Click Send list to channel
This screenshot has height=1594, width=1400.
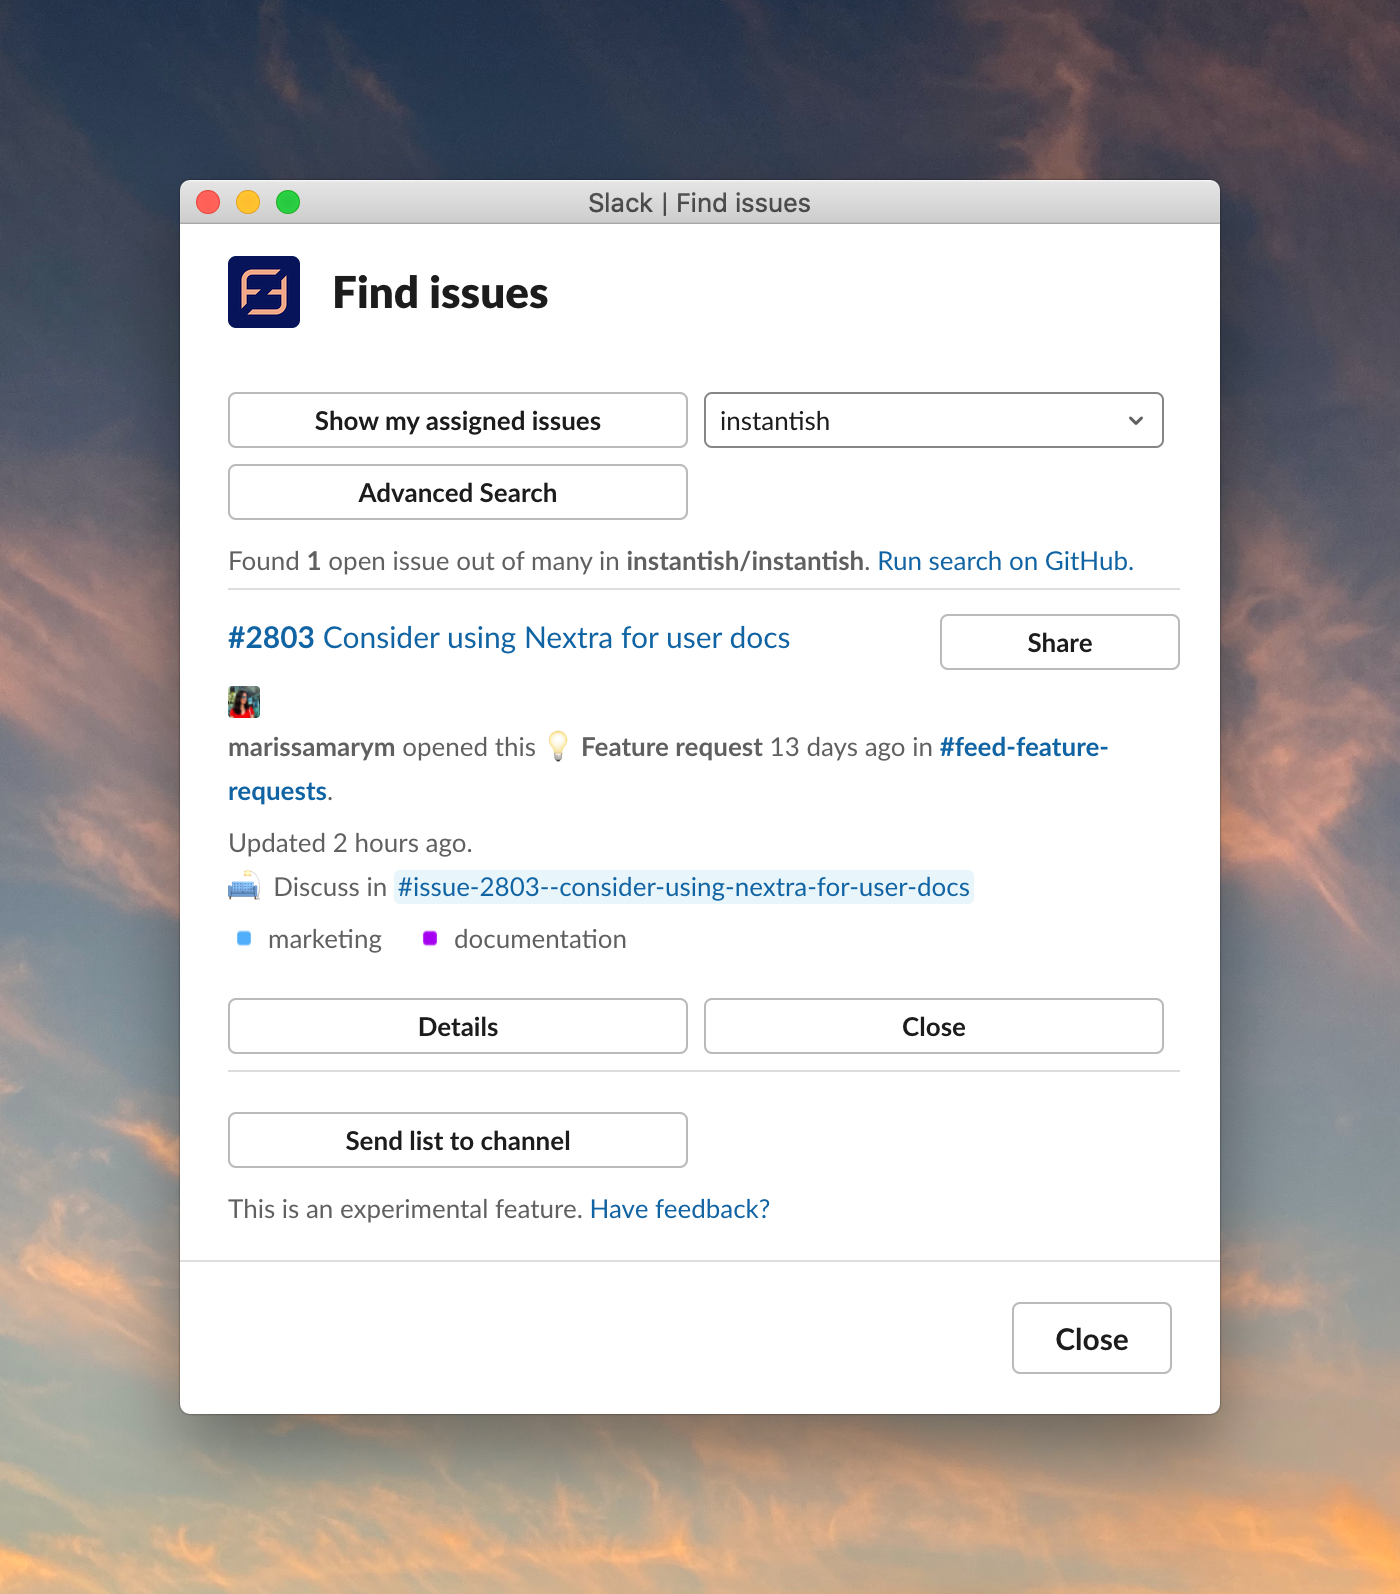coord(458,1140)
